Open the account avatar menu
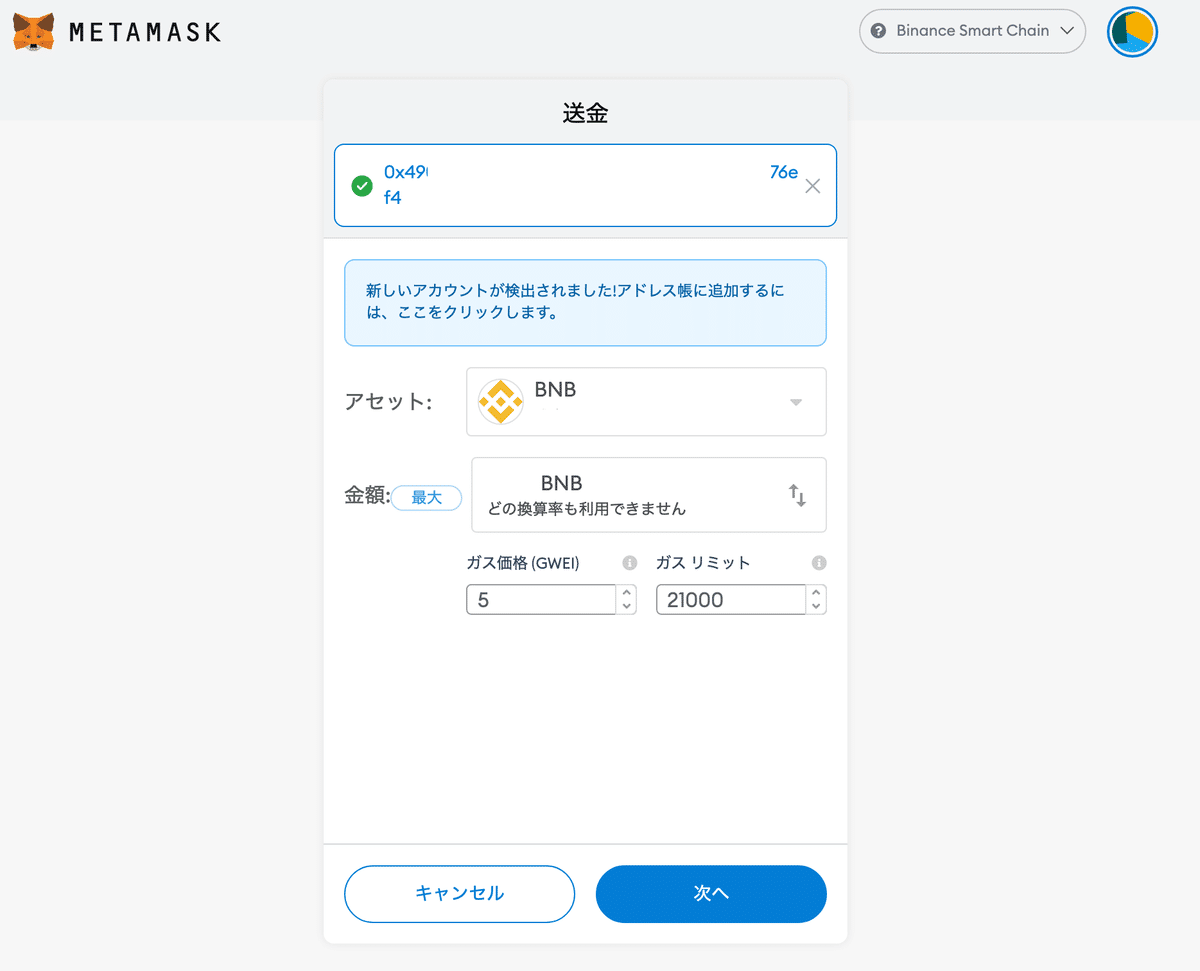Image resolution: width=1200 pixels, height=971 pixels. pos(1132,32)
